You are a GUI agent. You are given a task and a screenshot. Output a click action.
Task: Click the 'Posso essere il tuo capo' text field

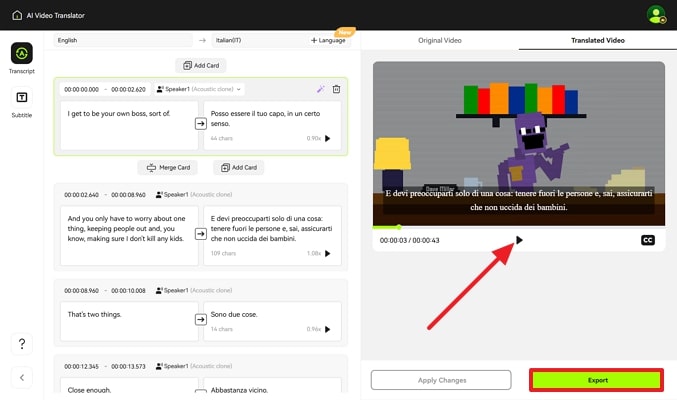[272, 119]
